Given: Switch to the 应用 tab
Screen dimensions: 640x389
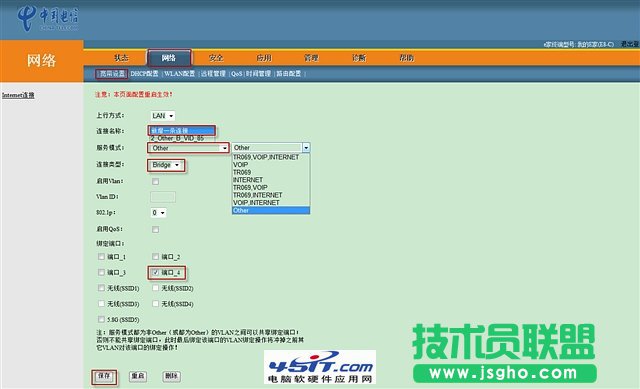Looking at the screenshot, I should 264,58.
